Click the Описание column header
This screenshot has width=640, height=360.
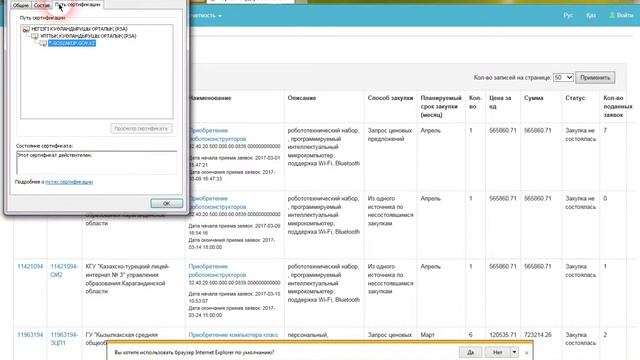[302, 98]
